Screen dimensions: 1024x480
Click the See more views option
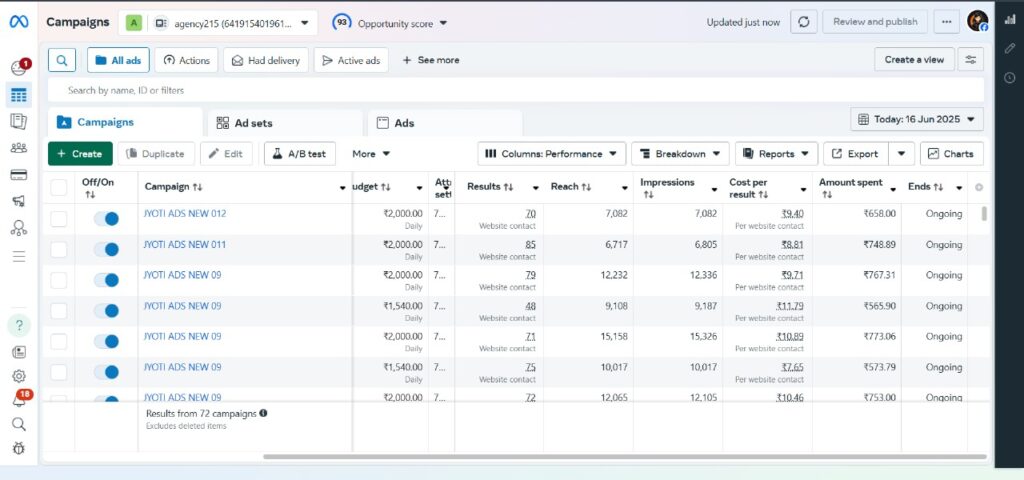pos(430,60)
